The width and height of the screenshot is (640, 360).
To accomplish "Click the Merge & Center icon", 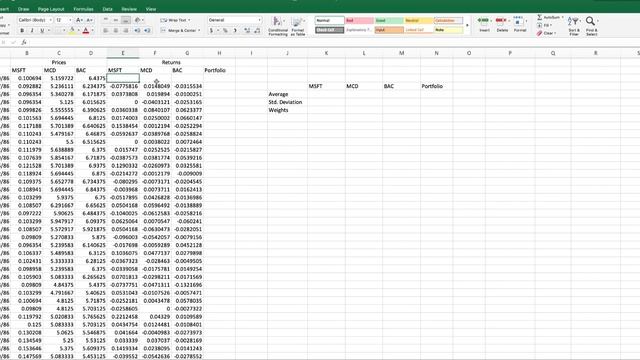I will pos(163,31).
